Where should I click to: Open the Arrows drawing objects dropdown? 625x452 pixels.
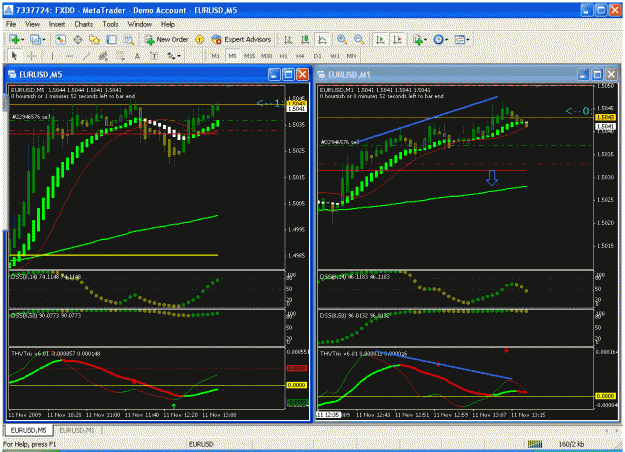coord(173,56)
